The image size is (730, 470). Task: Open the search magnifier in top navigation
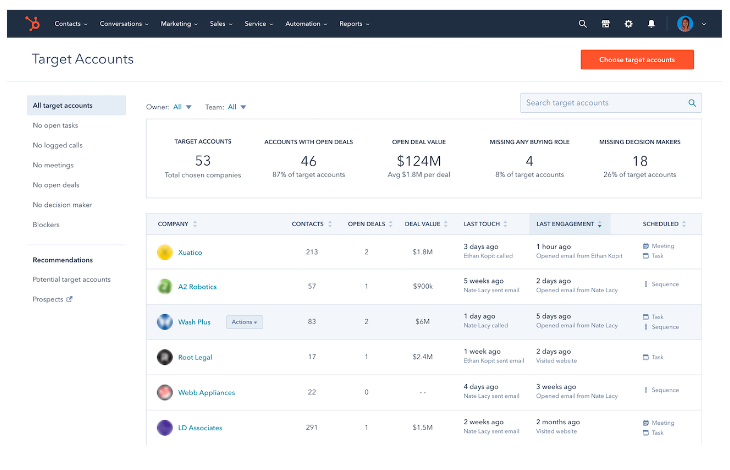tap(582, 24)
